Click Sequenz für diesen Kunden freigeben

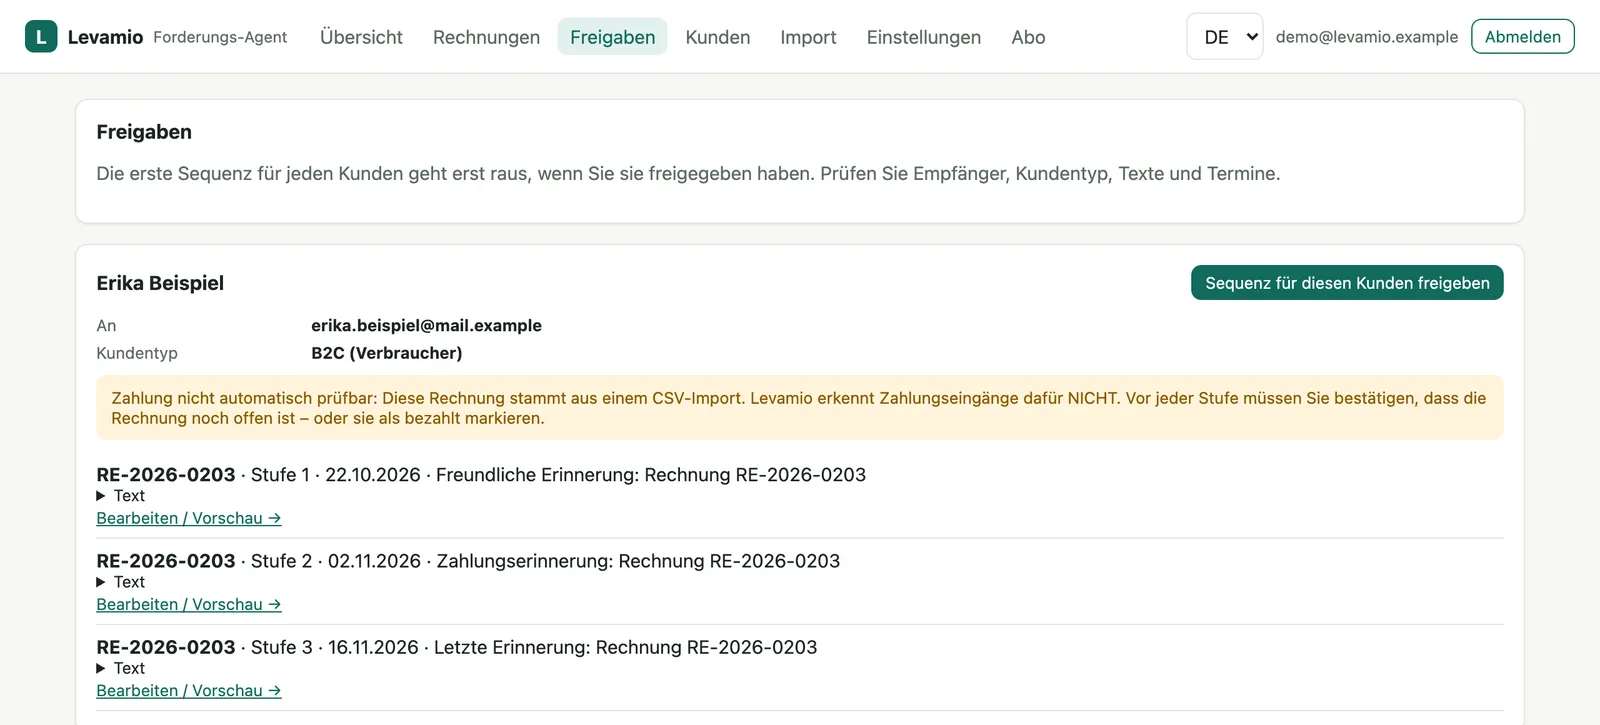pos(1347,283)
